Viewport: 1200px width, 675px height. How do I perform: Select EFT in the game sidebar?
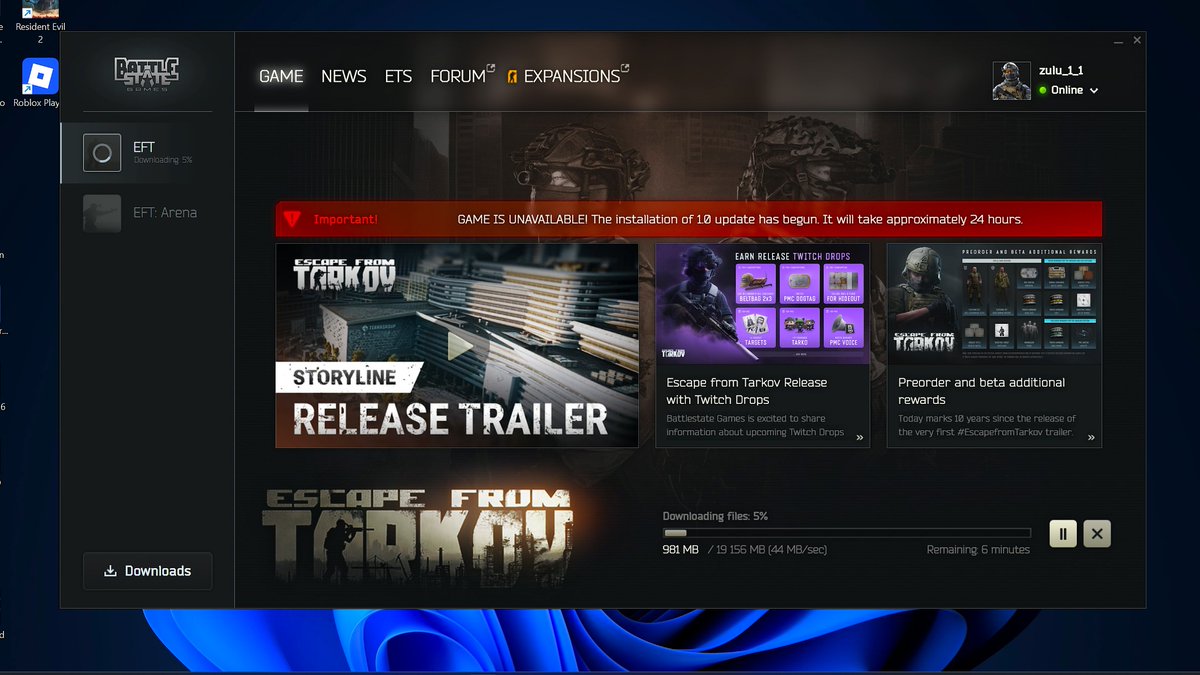148,153
